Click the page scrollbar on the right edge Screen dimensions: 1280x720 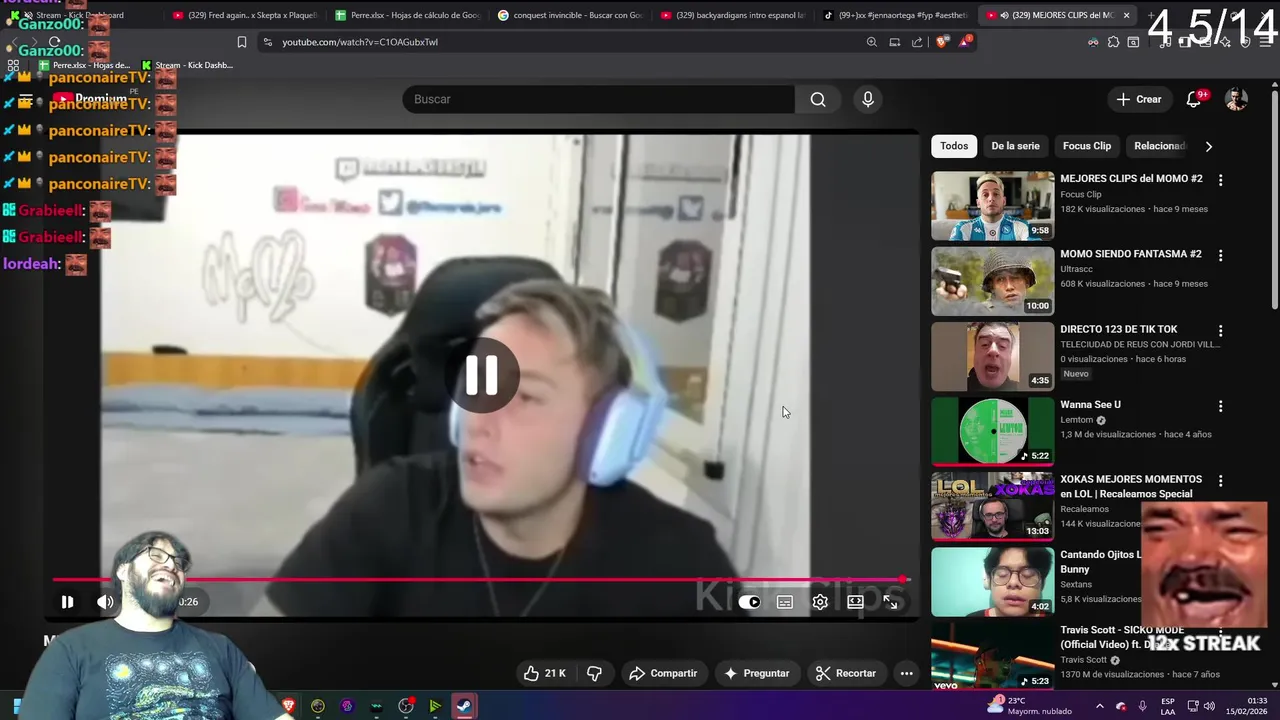[x=1274, y=200]
